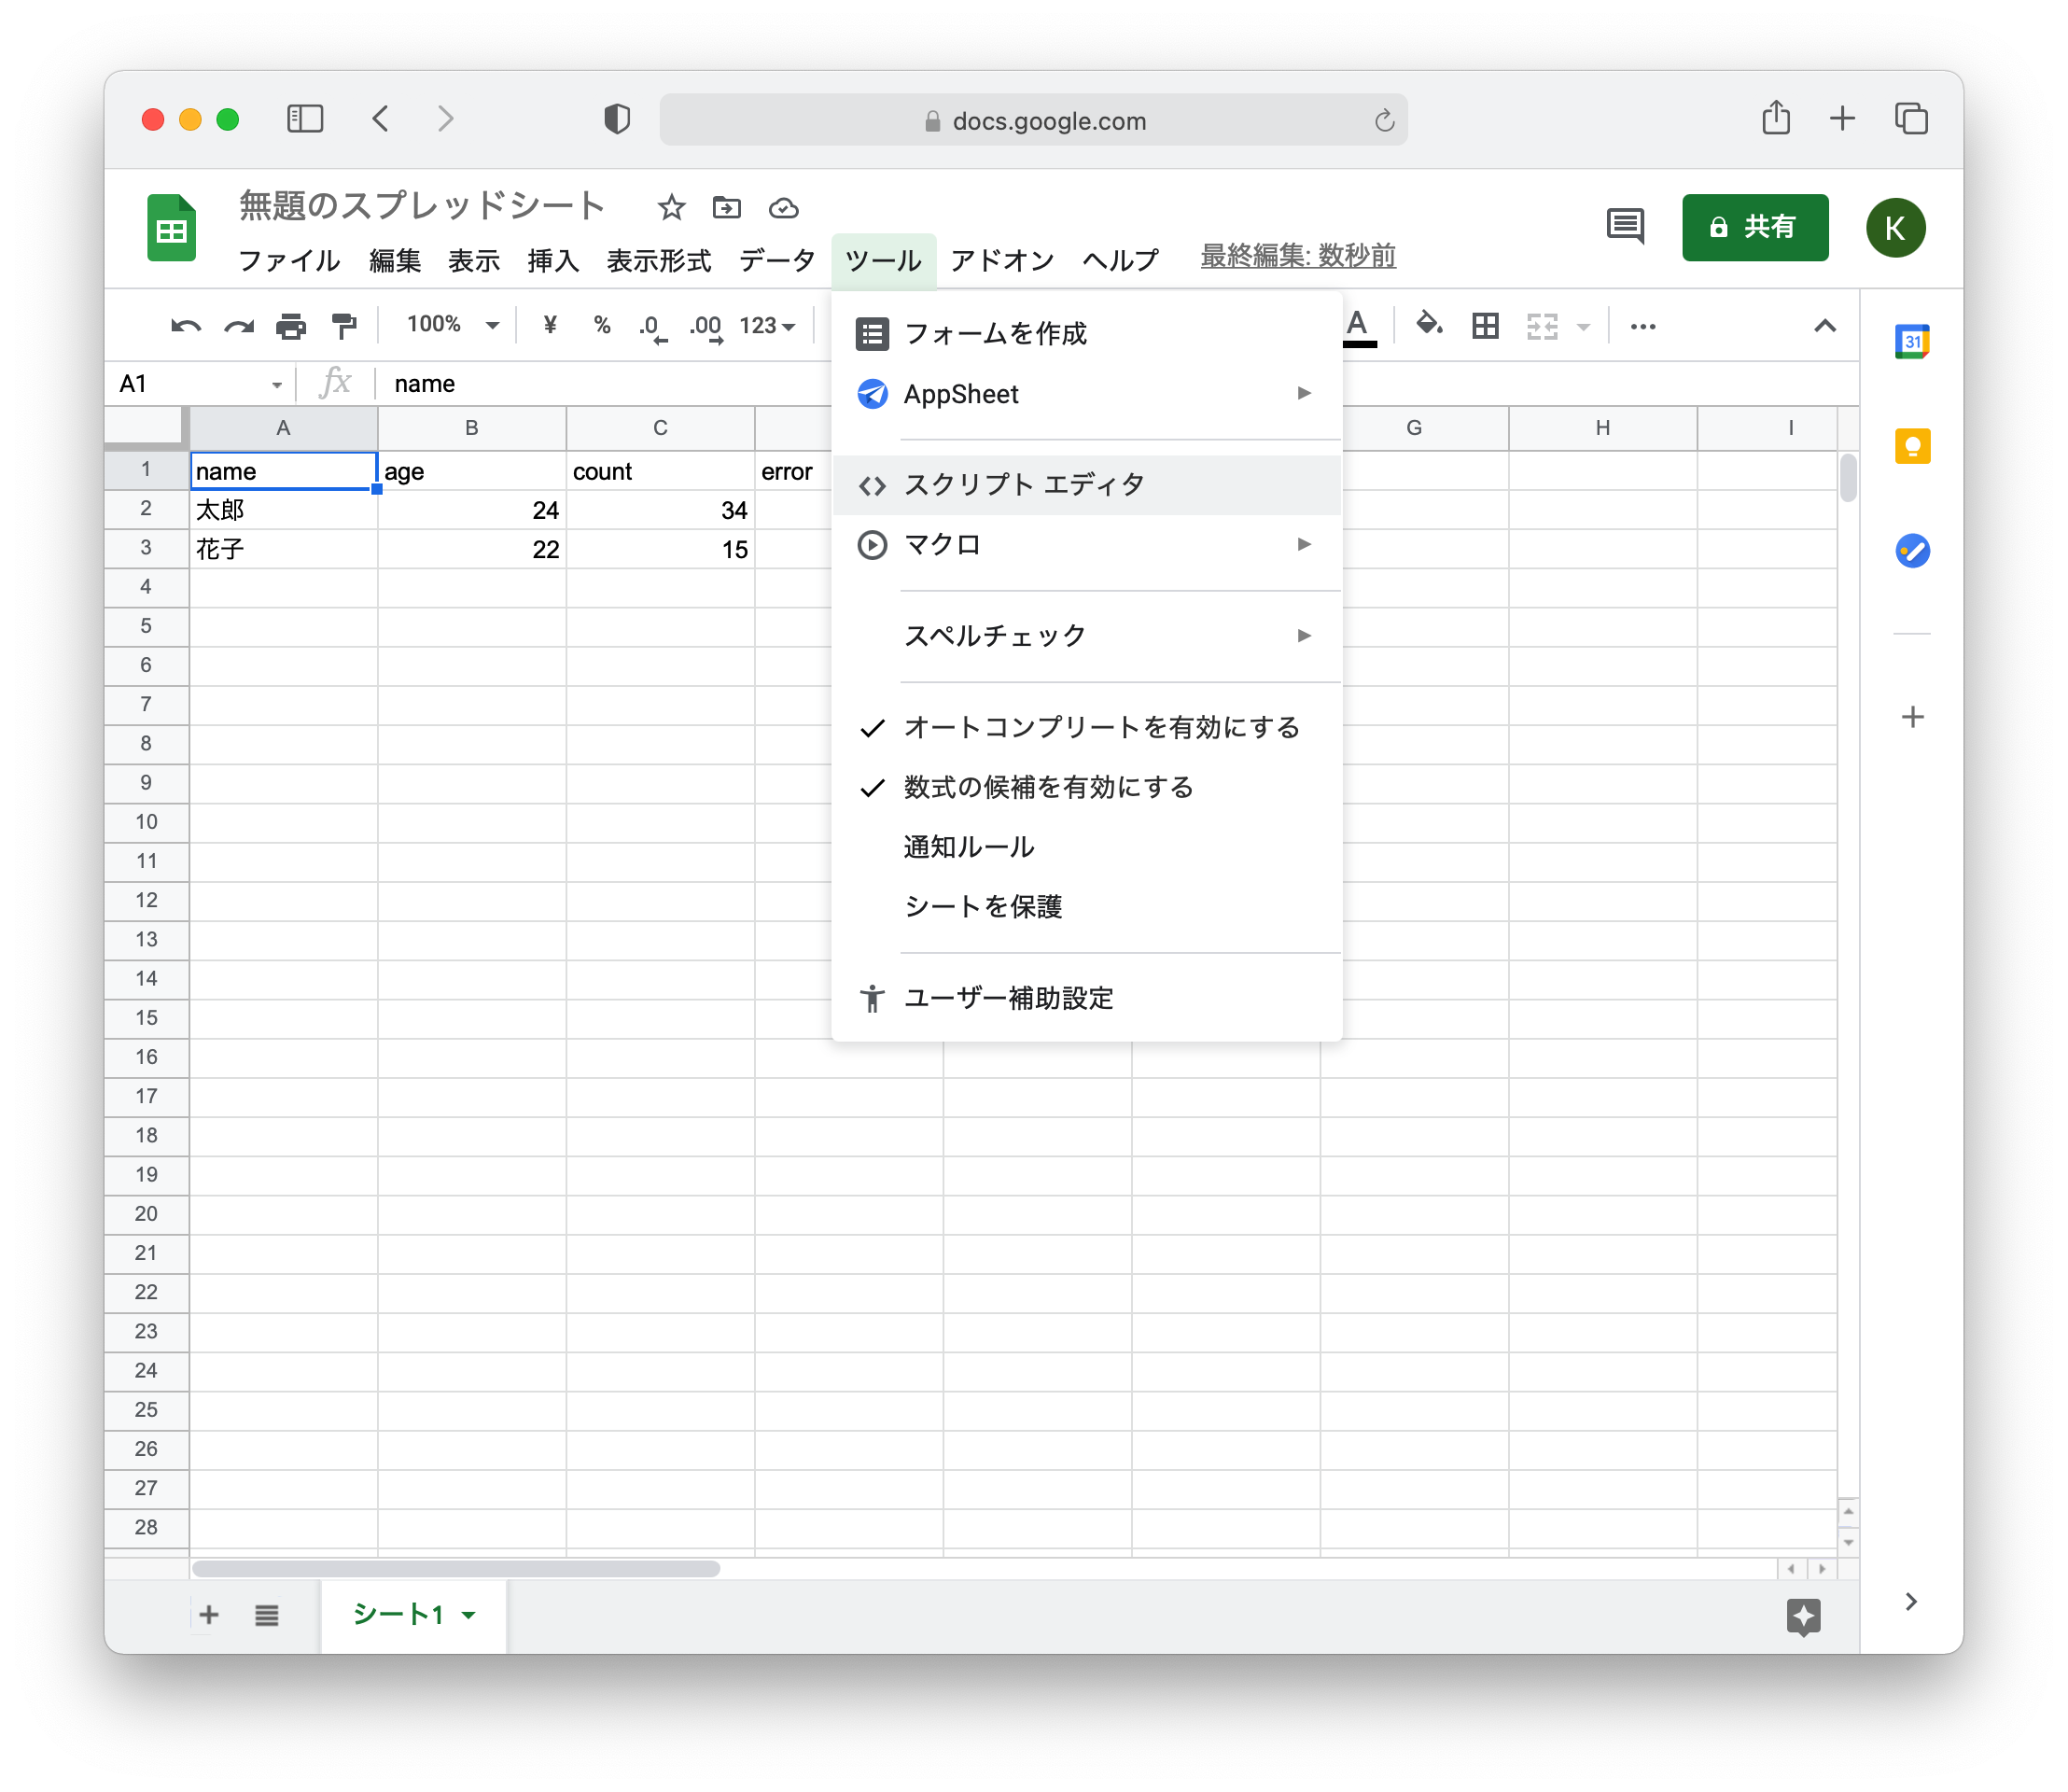Open the シート1 tab dropdown arrow
This screenshot has height=1792, width=2068.
[468, 1615]
